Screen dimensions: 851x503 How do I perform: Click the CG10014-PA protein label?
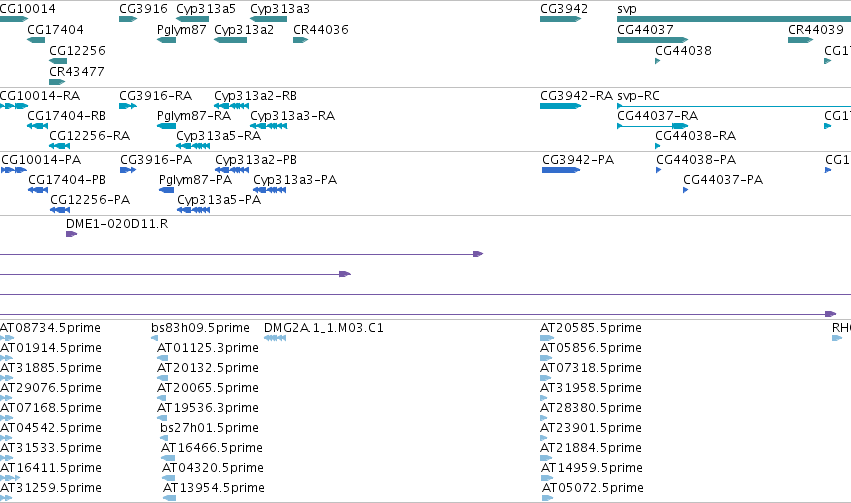click(41, 160)
